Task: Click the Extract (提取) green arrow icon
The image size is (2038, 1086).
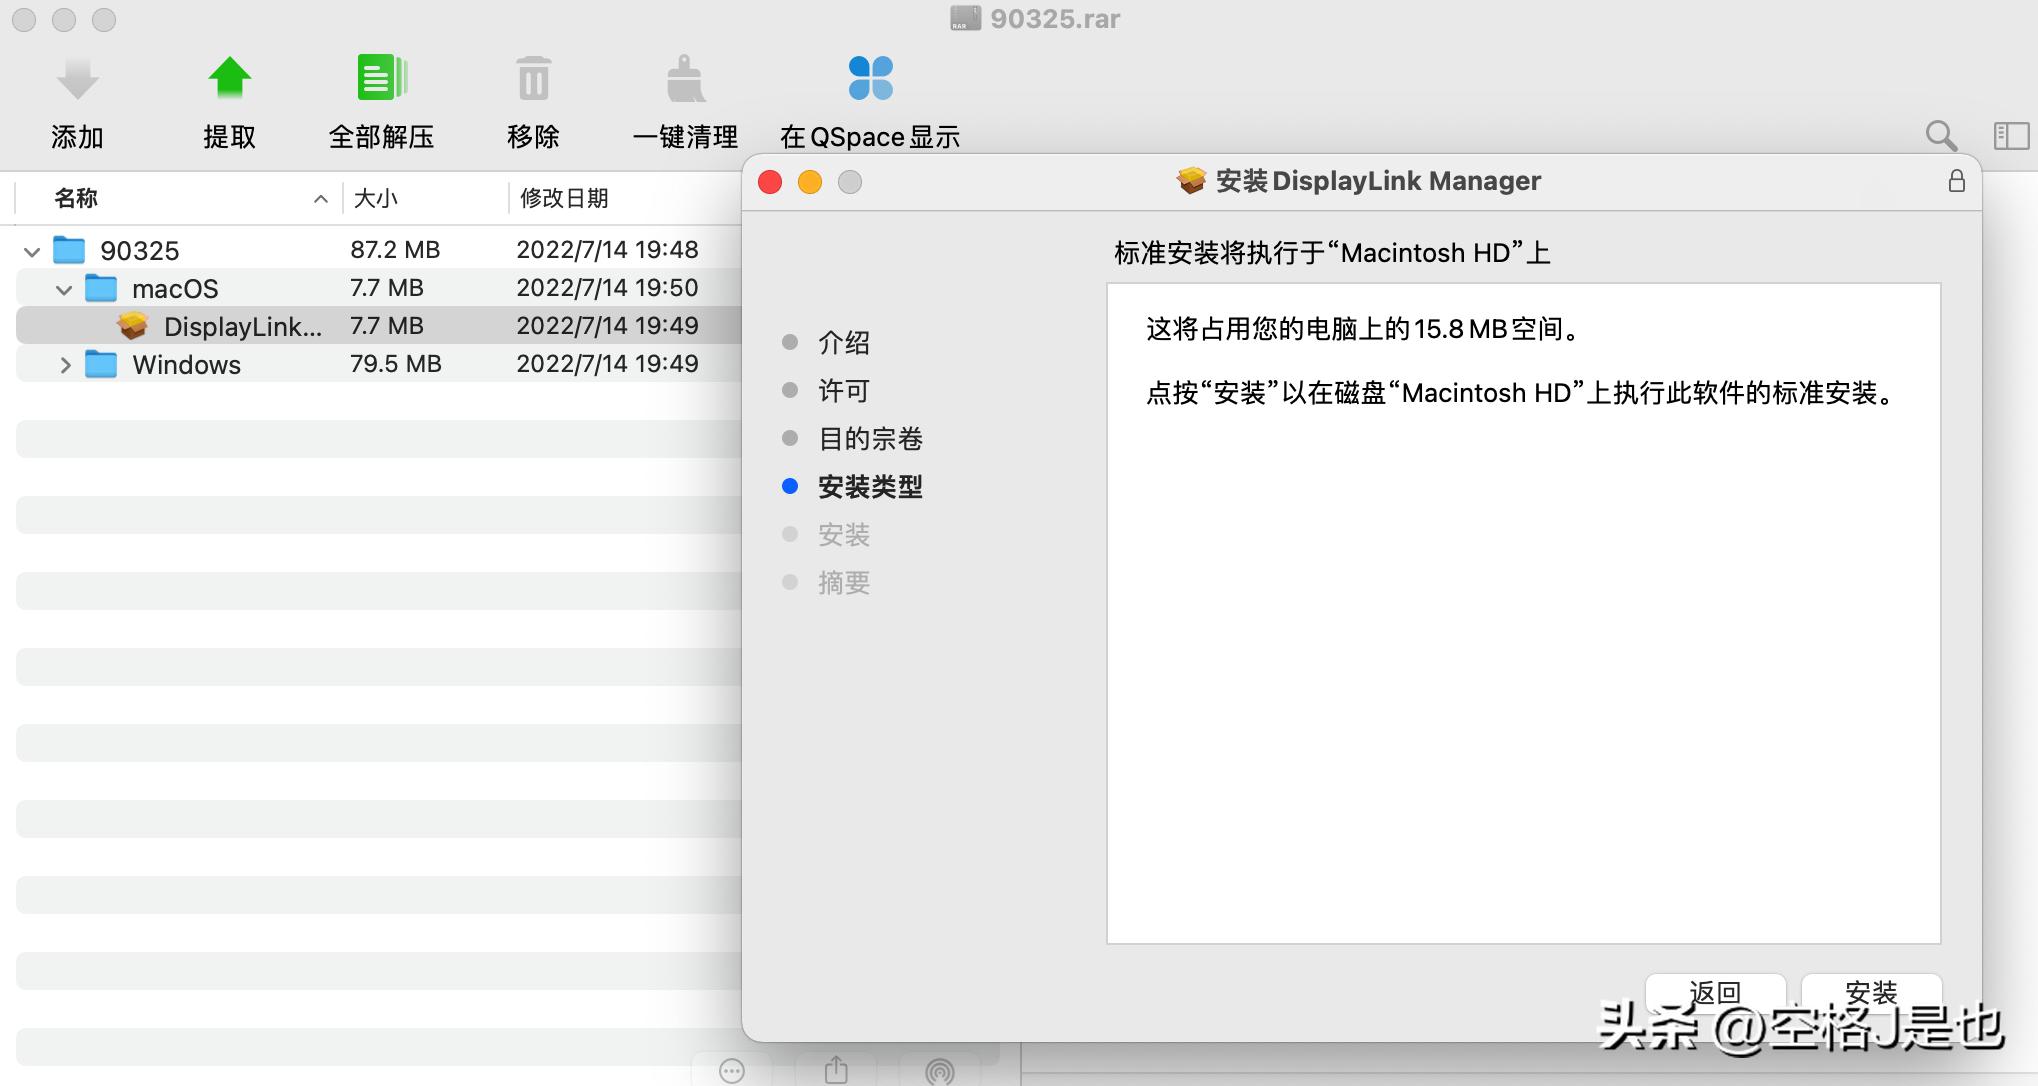Action: (229, 79)
